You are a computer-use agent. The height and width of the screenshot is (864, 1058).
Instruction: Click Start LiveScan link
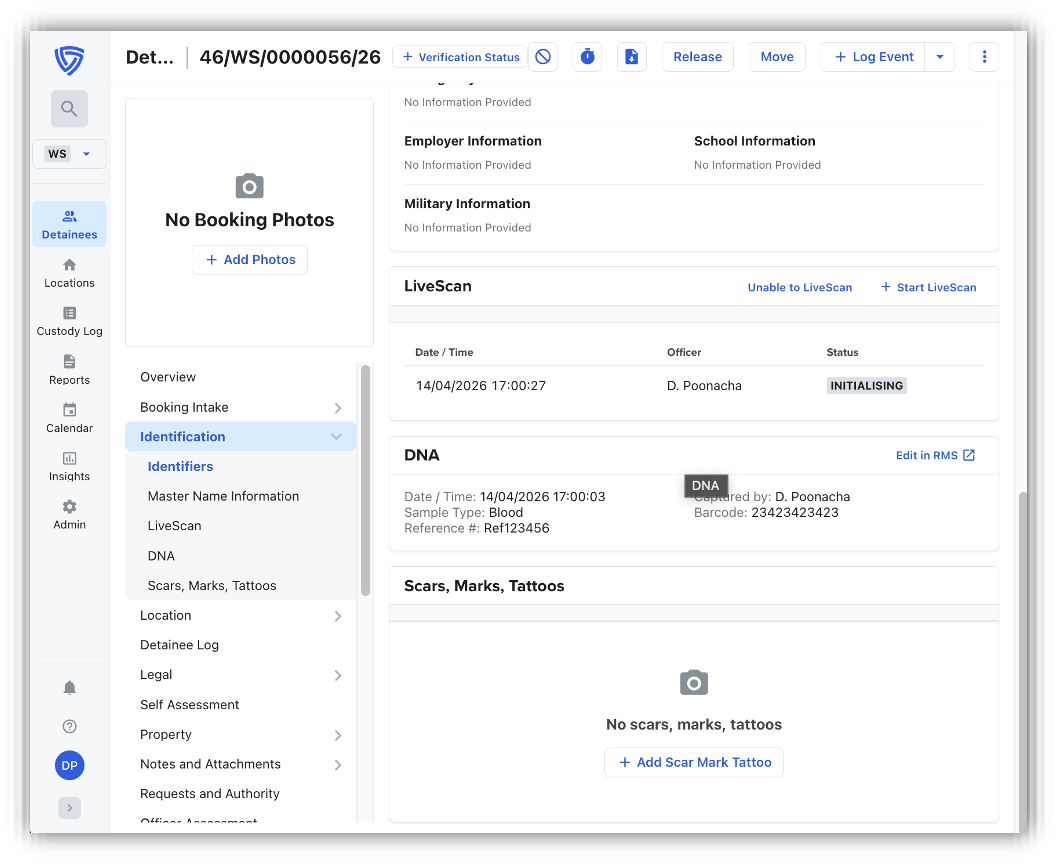tap(928, 288)
